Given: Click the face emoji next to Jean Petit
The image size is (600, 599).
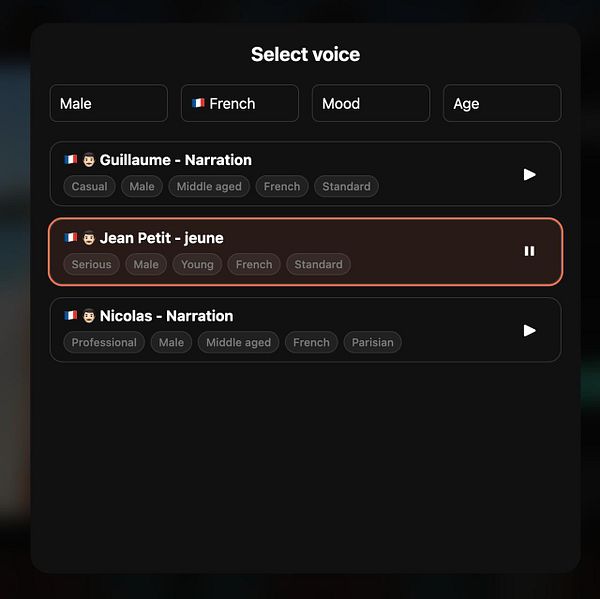Looking at the screenshot, I should [89, 238].
